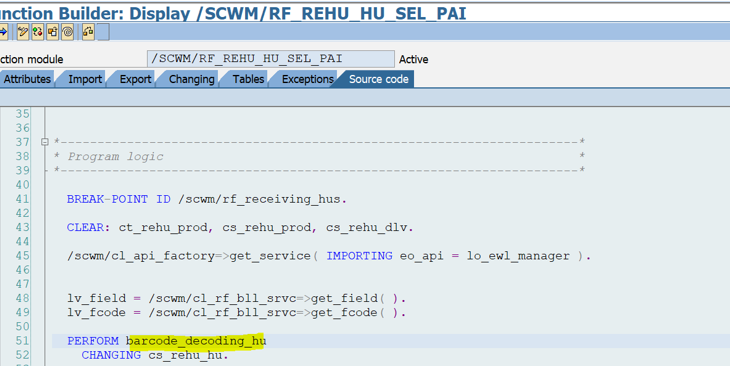
Task: Click line number 51 in gutter
Action: coord(22,341)
